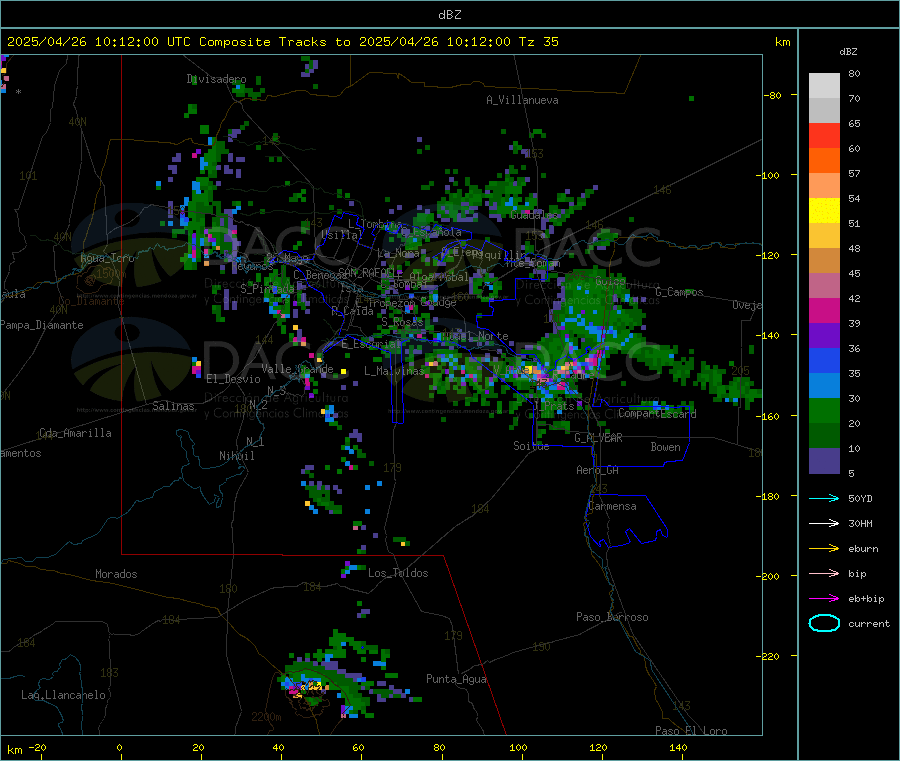Click the Morados map label
Screen dimensions: 900x761
[x=116, y=574]
